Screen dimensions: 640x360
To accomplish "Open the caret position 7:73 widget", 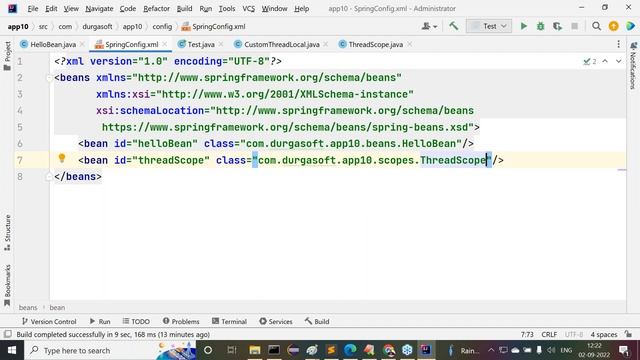I will pos(527,334).
